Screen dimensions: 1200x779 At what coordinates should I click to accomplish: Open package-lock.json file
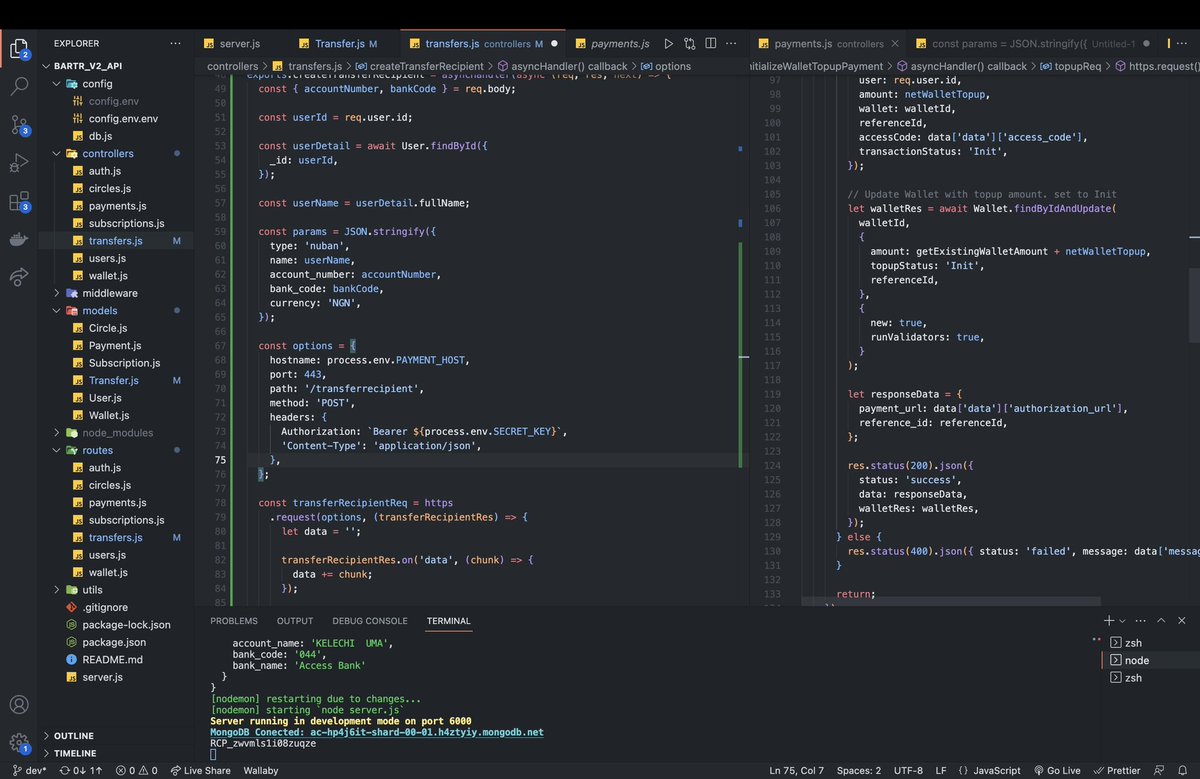pos(126,625)
